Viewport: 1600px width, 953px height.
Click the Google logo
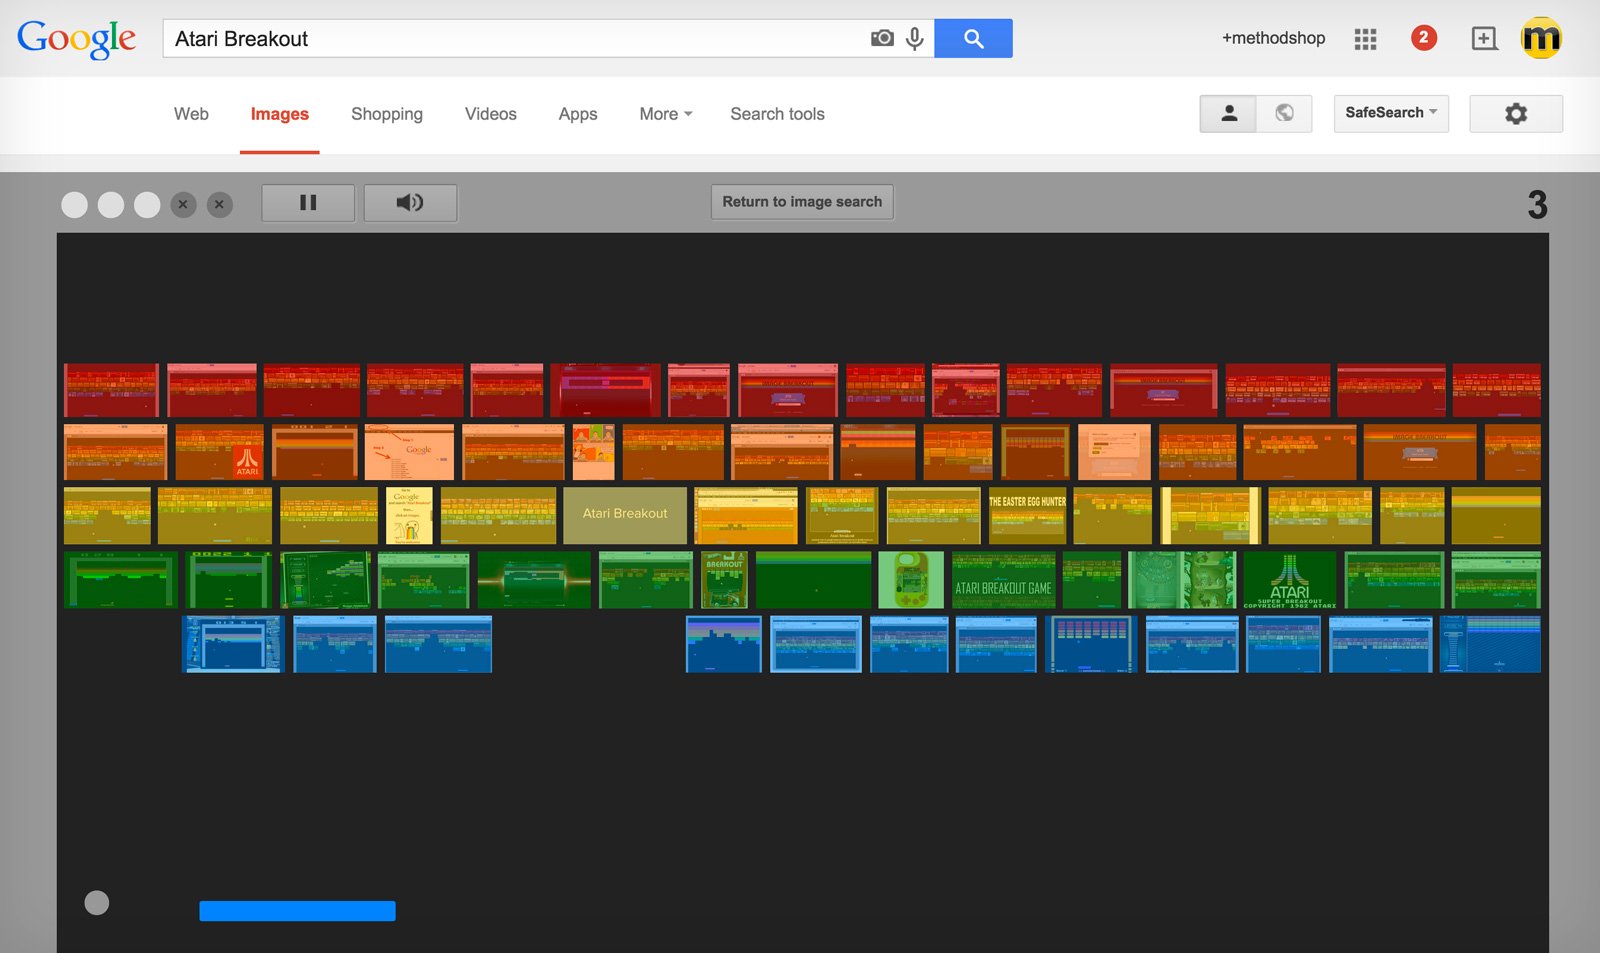click(x=76, y=39)
